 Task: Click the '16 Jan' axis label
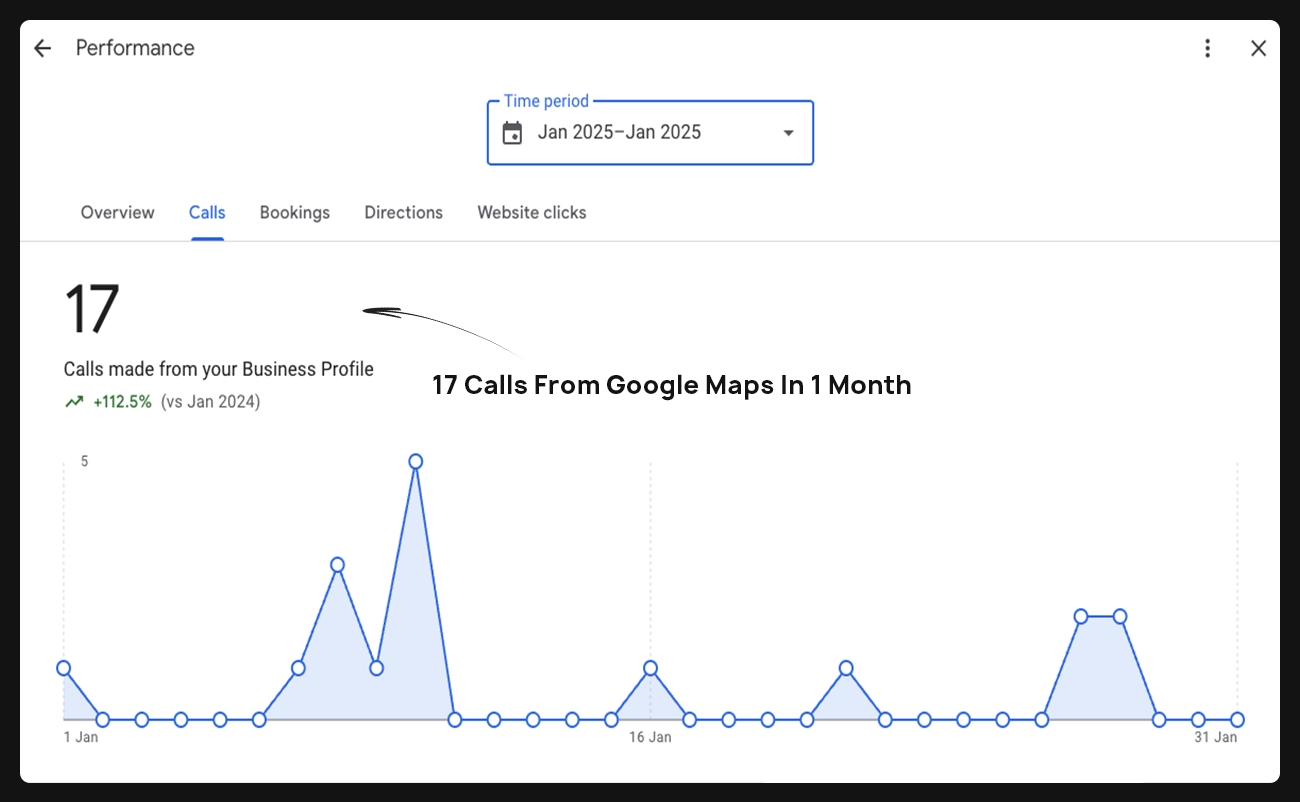[650, 737]
